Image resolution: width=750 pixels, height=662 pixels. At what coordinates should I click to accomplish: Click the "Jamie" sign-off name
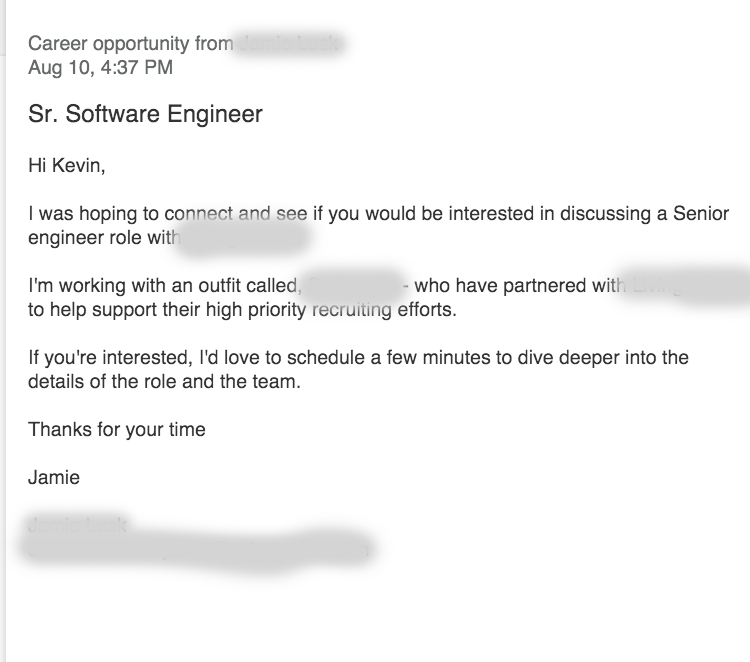pyautogui.click(x=54, y=477)
